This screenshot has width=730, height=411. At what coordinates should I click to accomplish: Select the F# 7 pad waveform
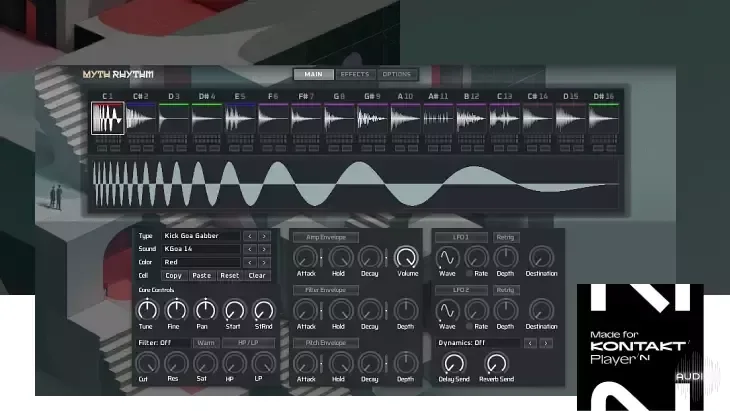click(306, 119)
